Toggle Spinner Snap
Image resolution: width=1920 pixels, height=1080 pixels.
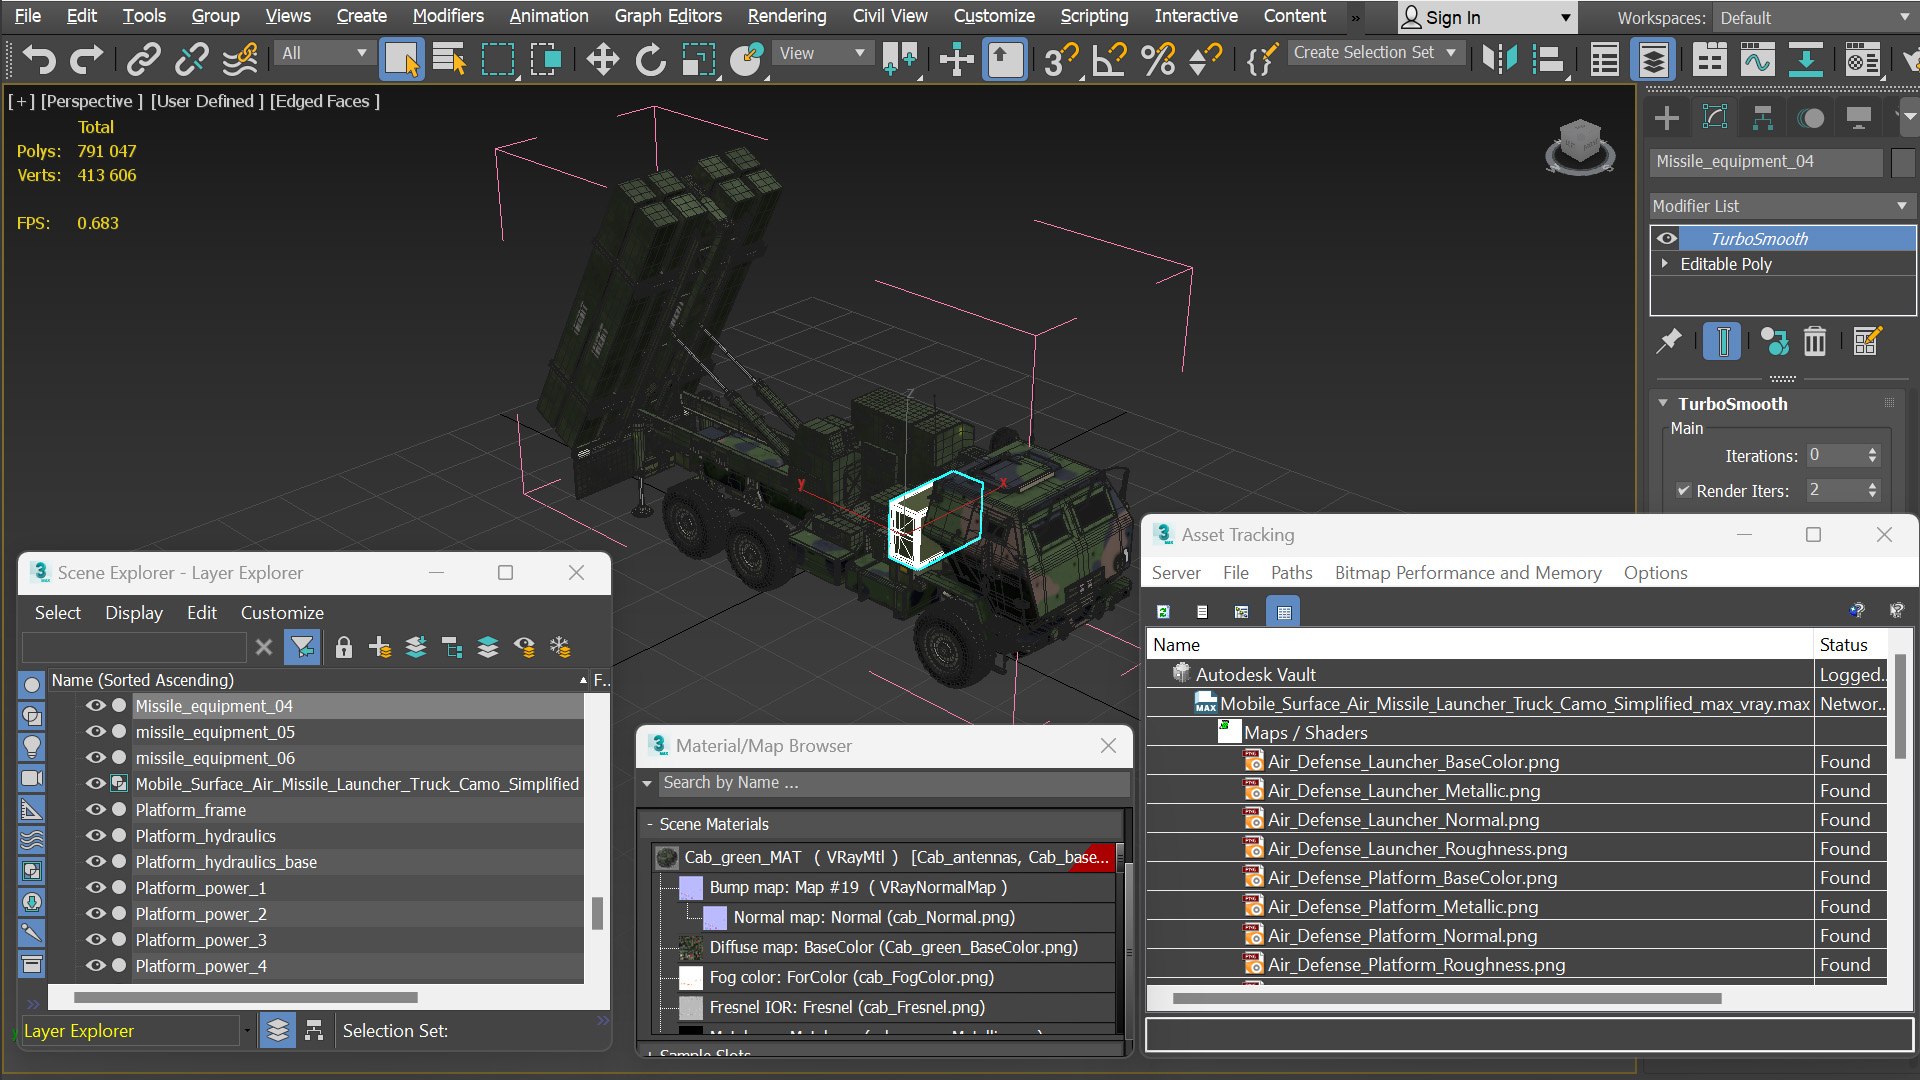1206,59
